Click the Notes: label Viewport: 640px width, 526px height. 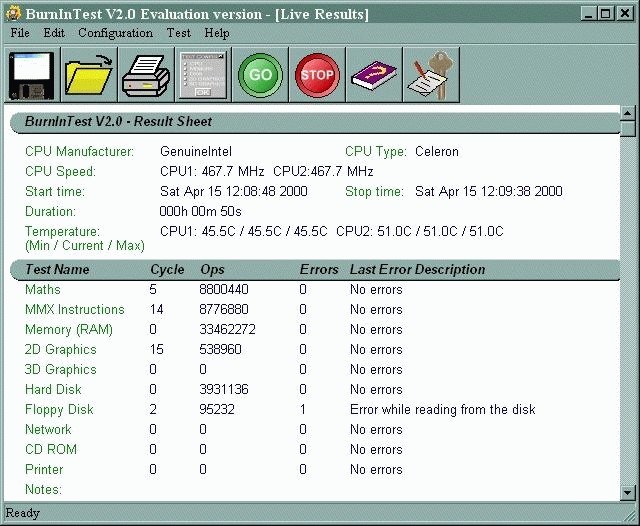point(43,489)
